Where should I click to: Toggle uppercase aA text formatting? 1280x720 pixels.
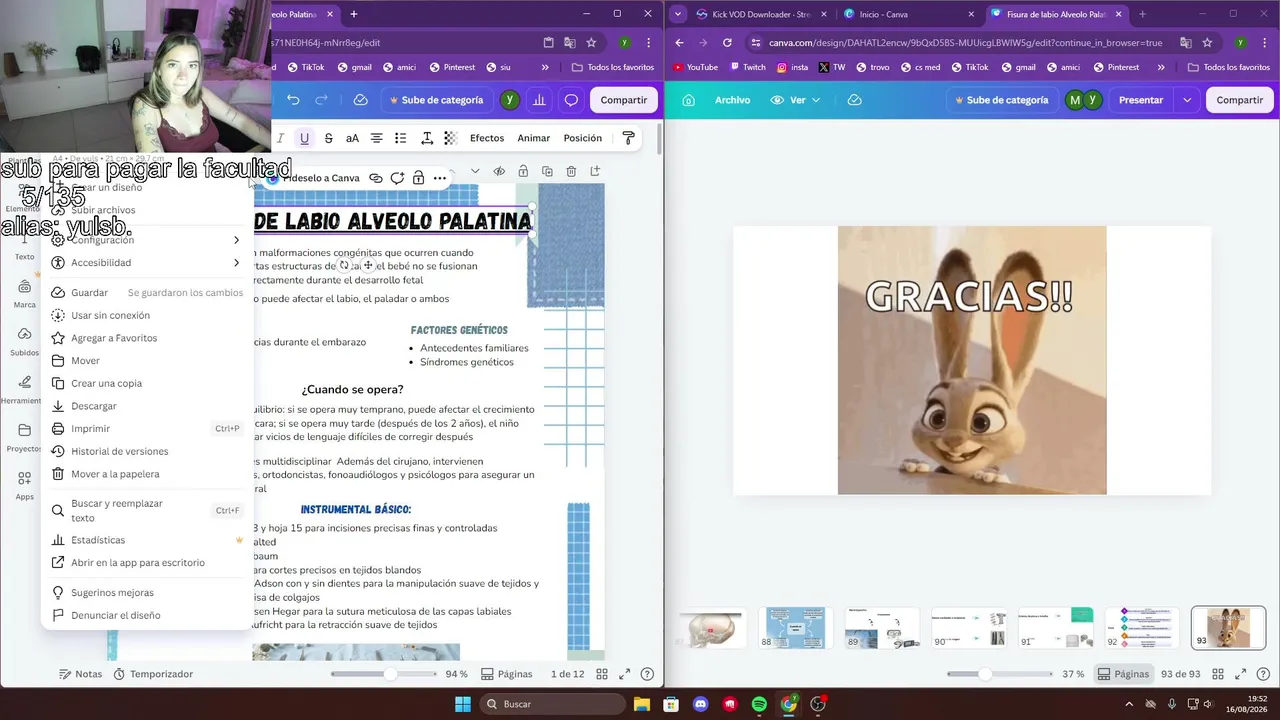tap(352, 138)
